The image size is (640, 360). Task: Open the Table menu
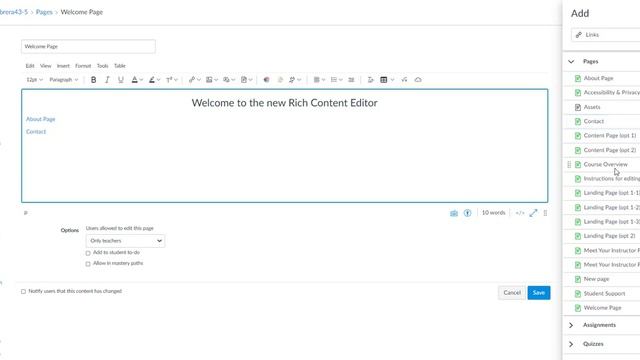coord(120,66)
